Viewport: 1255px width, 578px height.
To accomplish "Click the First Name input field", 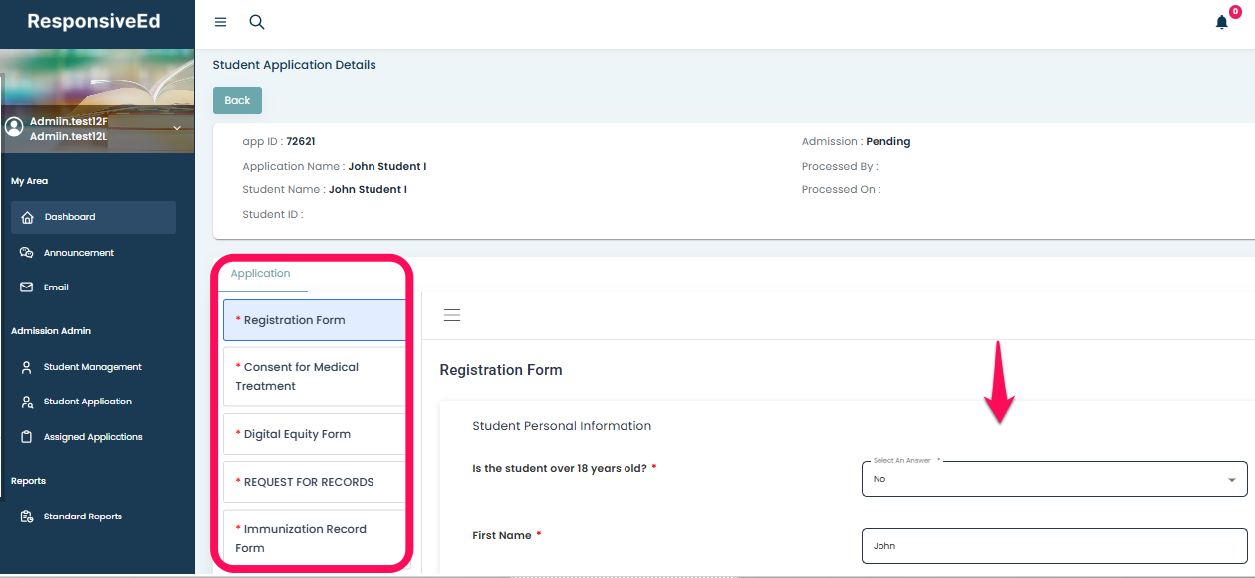I will point(1054,546).
